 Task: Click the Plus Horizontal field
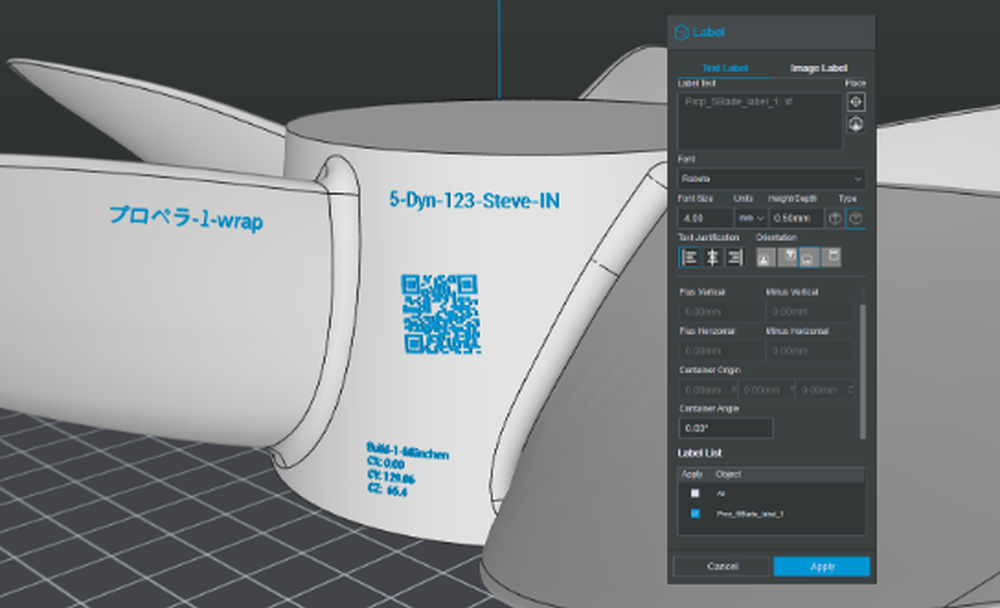721,351
